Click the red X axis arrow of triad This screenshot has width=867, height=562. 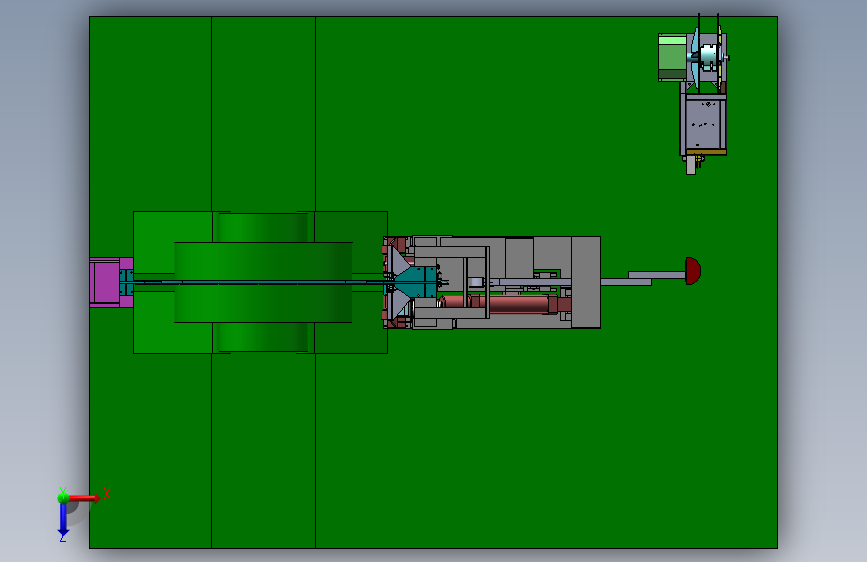tap(85, 498)
